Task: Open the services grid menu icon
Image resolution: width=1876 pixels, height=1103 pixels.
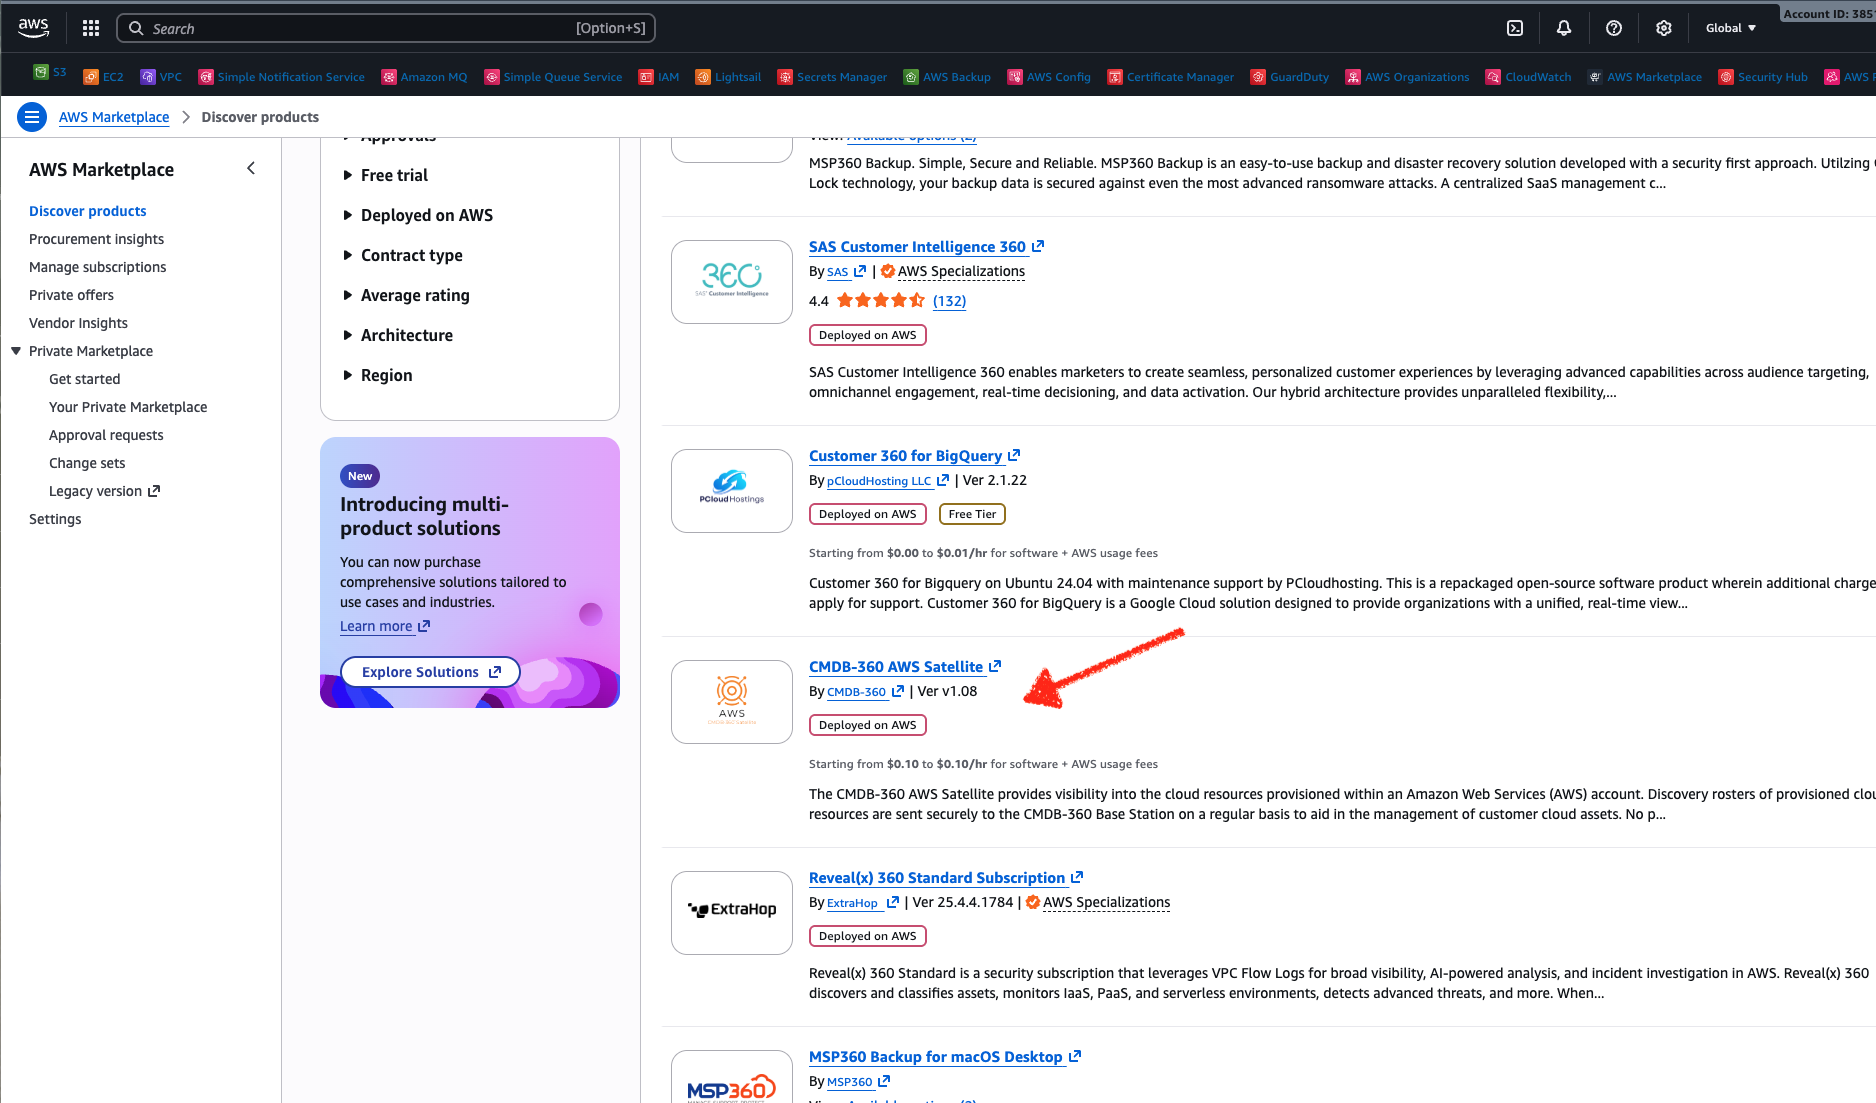Action: 91,28
